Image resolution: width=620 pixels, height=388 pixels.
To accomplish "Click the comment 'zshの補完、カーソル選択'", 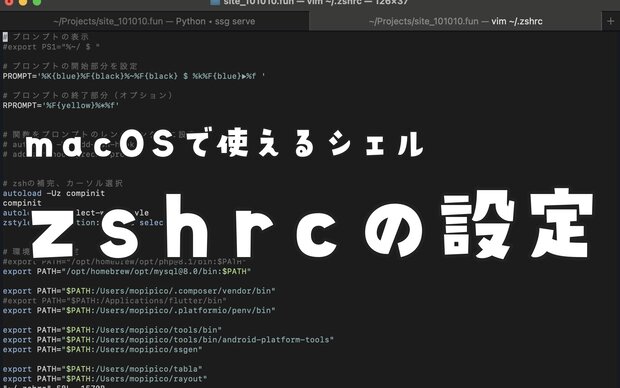I will click(x=63, y=184).
